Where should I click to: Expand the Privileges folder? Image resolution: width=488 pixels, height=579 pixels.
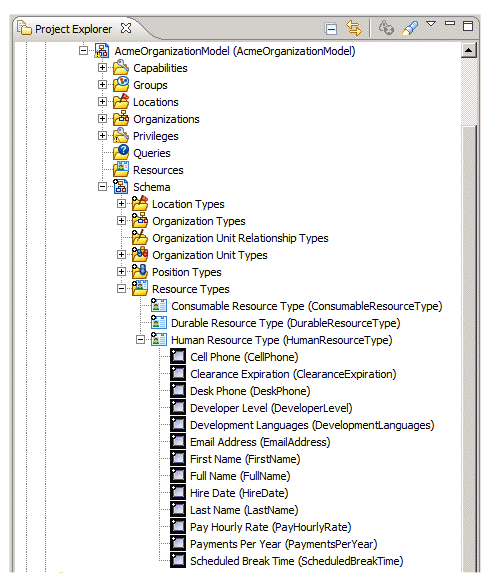point(103,136)
